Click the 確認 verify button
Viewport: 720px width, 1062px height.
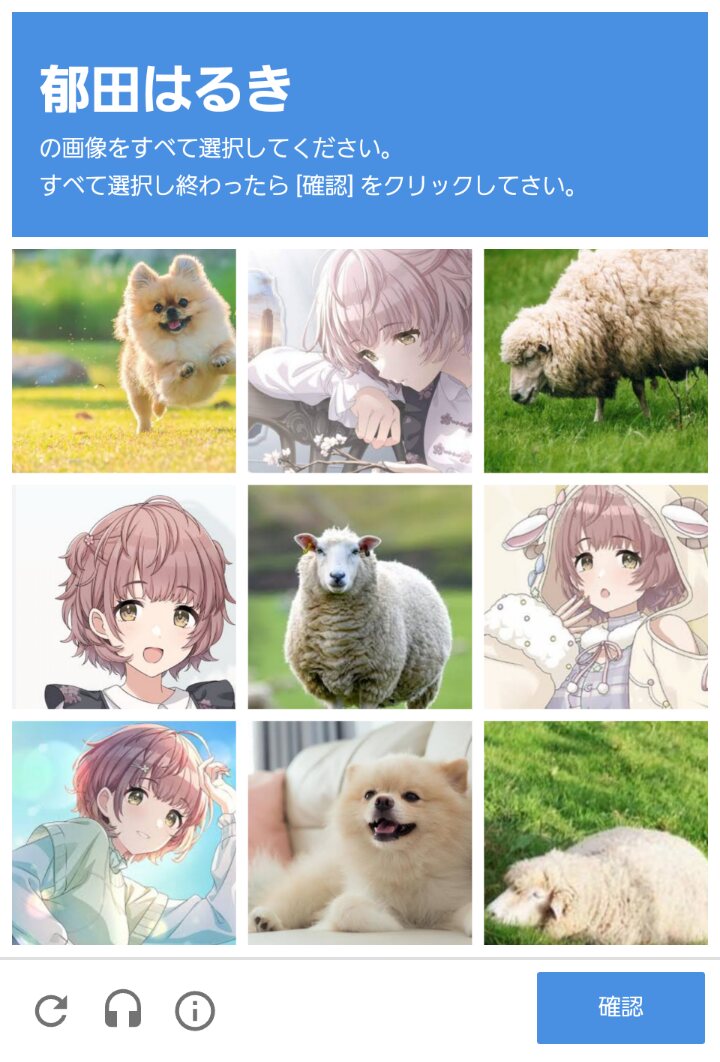[620, 1007]
